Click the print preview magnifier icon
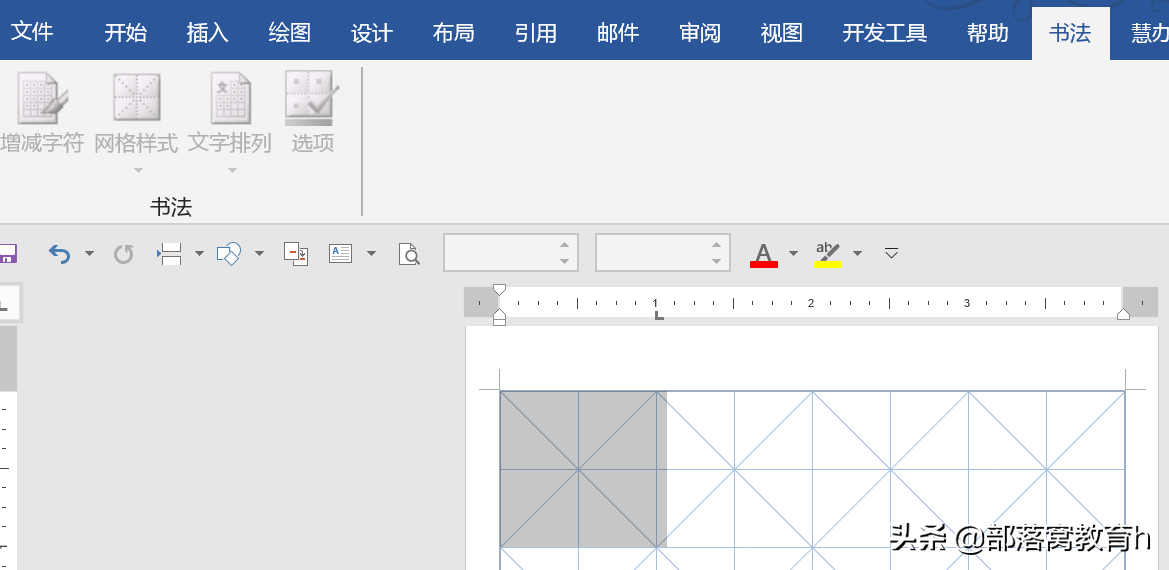 (409, 254)
